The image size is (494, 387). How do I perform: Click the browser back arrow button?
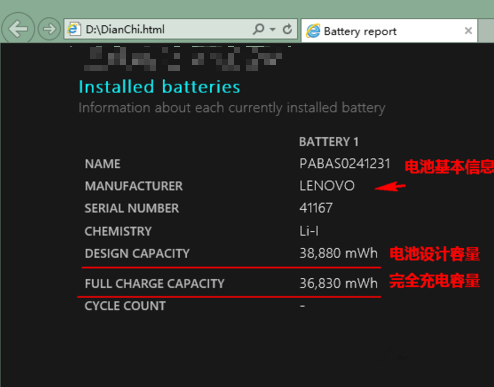click(x=18, y=29)
